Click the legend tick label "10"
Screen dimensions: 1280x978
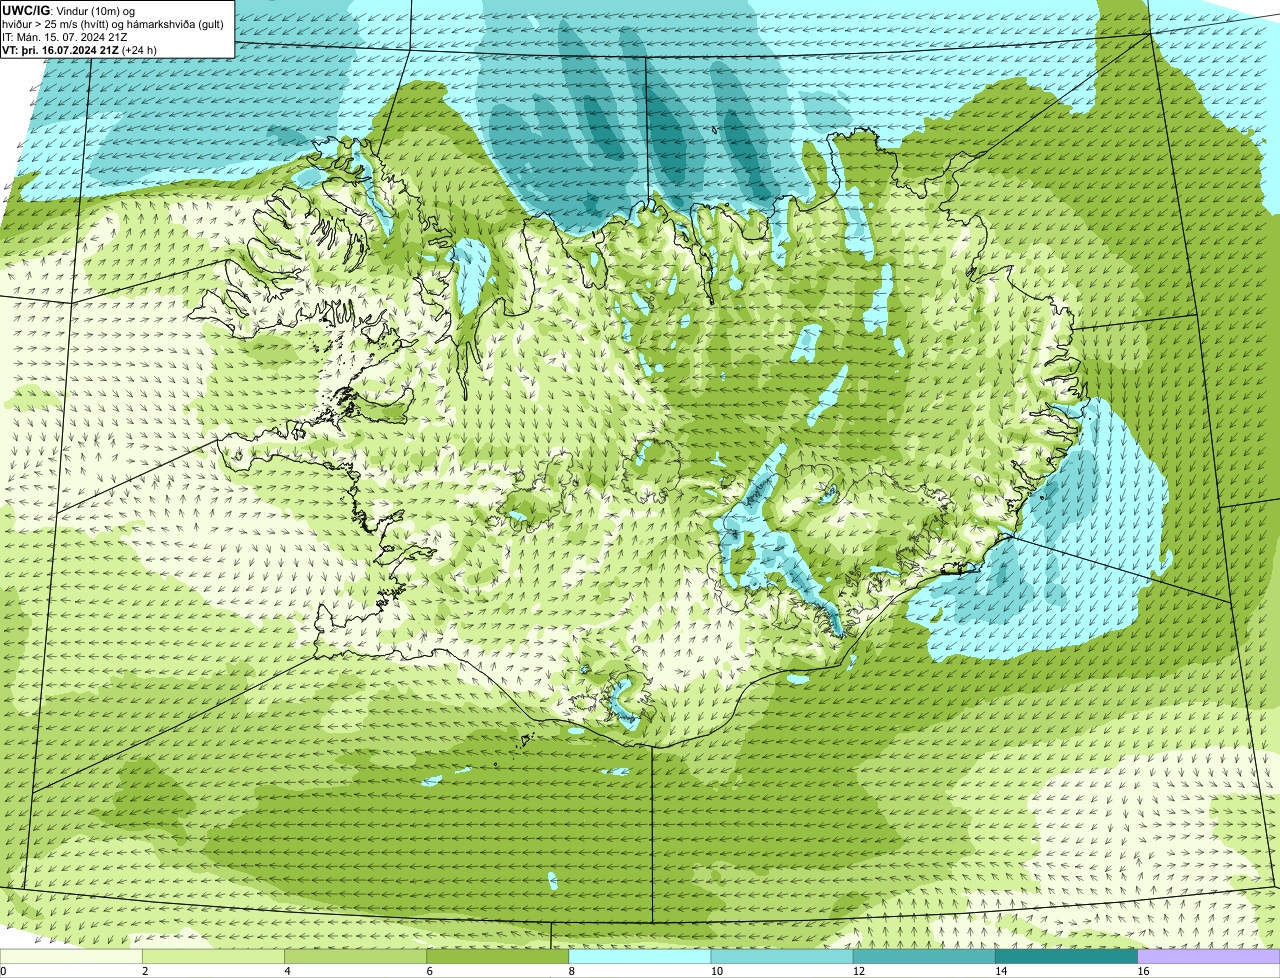point(716,971)
